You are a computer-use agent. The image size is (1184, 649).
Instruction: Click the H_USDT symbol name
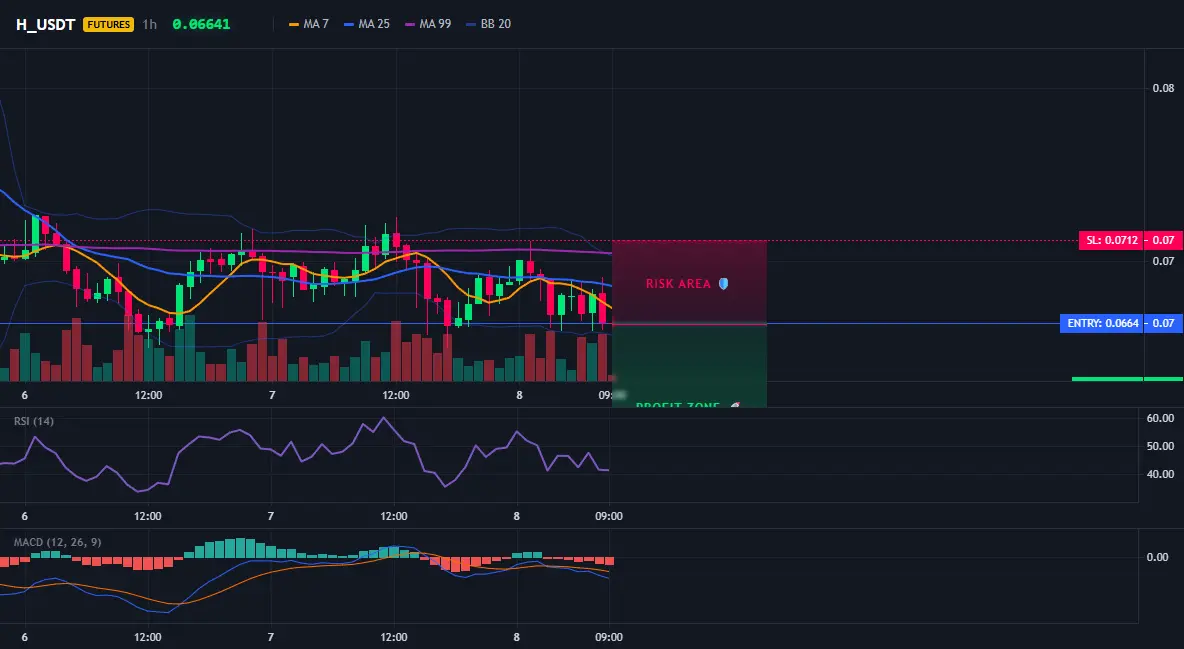coord(45,24)
